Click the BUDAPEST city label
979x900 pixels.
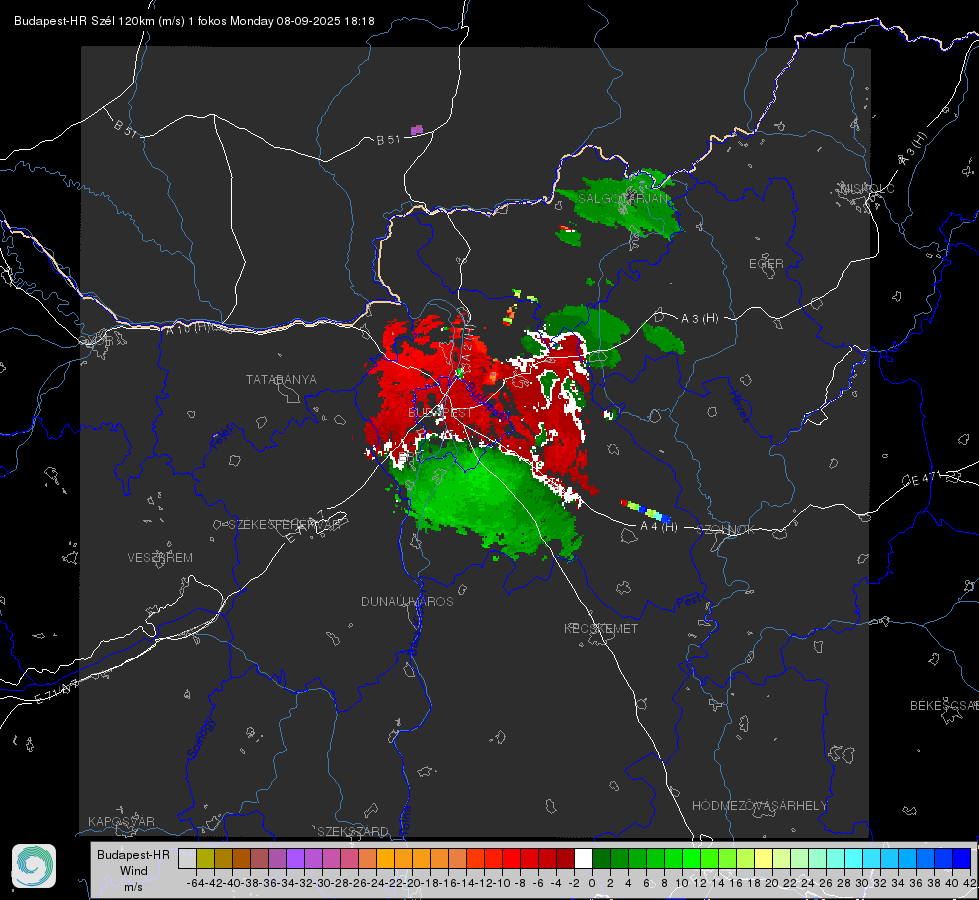coord(440,413)
